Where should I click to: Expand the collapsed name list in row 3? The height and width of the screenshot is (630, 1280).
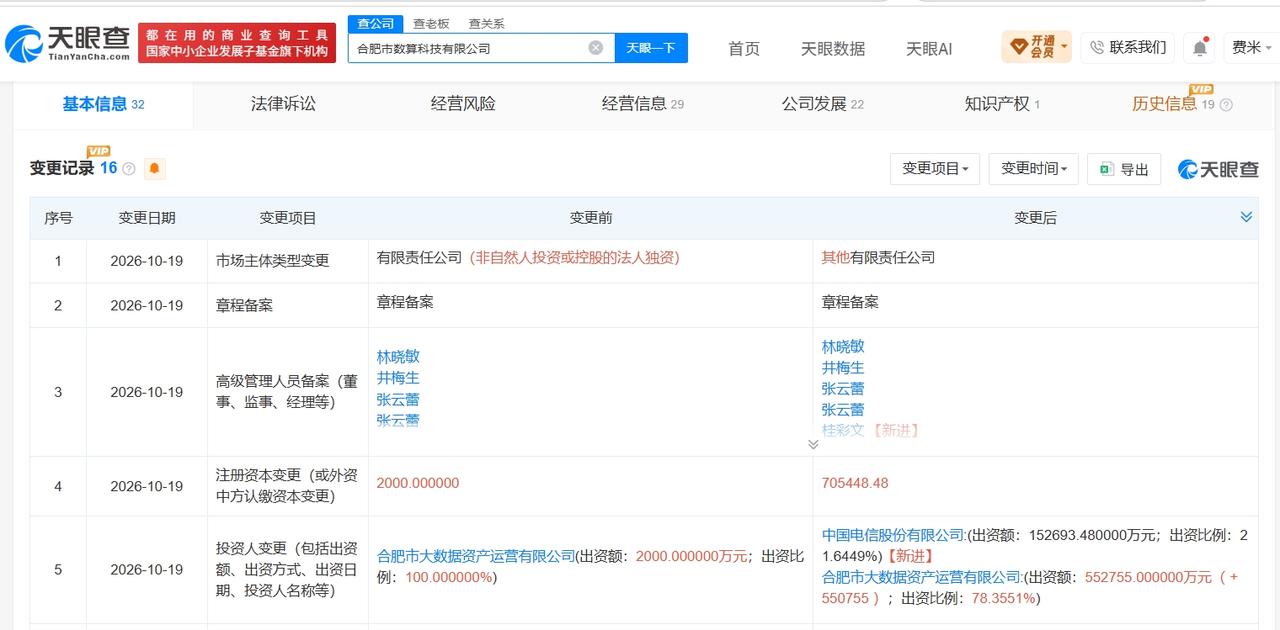pos(813,444)
